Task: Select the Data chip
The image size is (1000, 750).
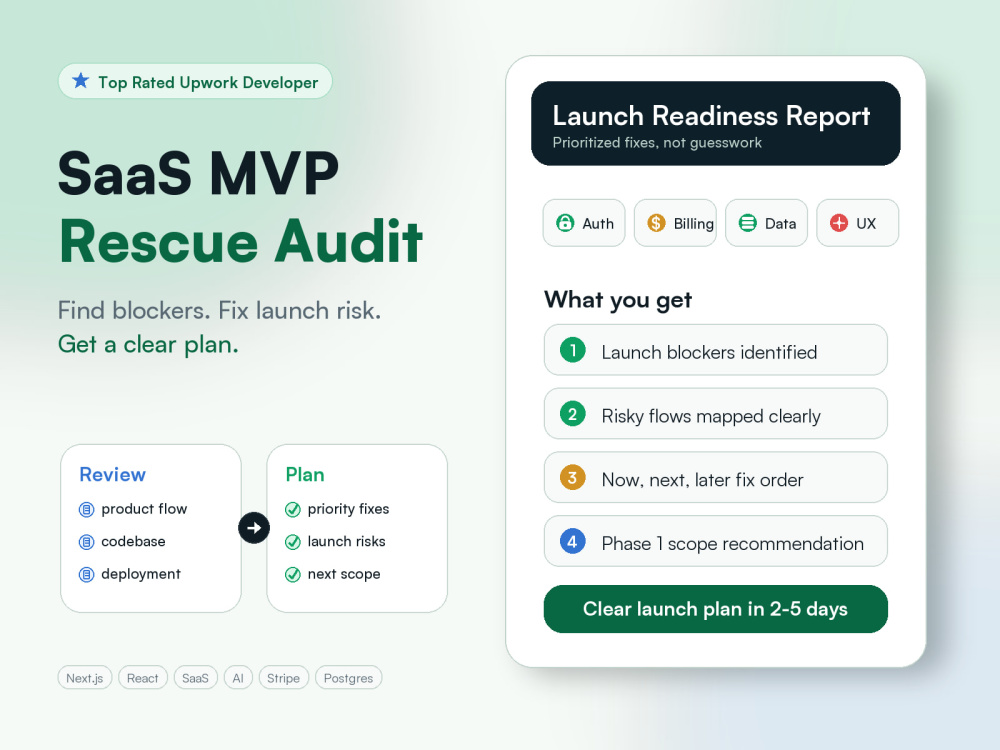Action: point(767,223)
